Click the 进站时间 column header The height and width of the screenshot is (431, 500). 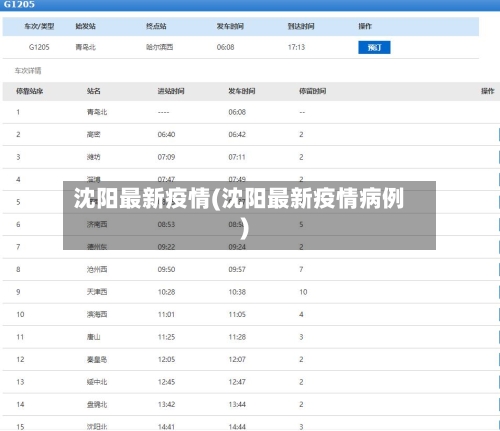[x=171, y=91]
